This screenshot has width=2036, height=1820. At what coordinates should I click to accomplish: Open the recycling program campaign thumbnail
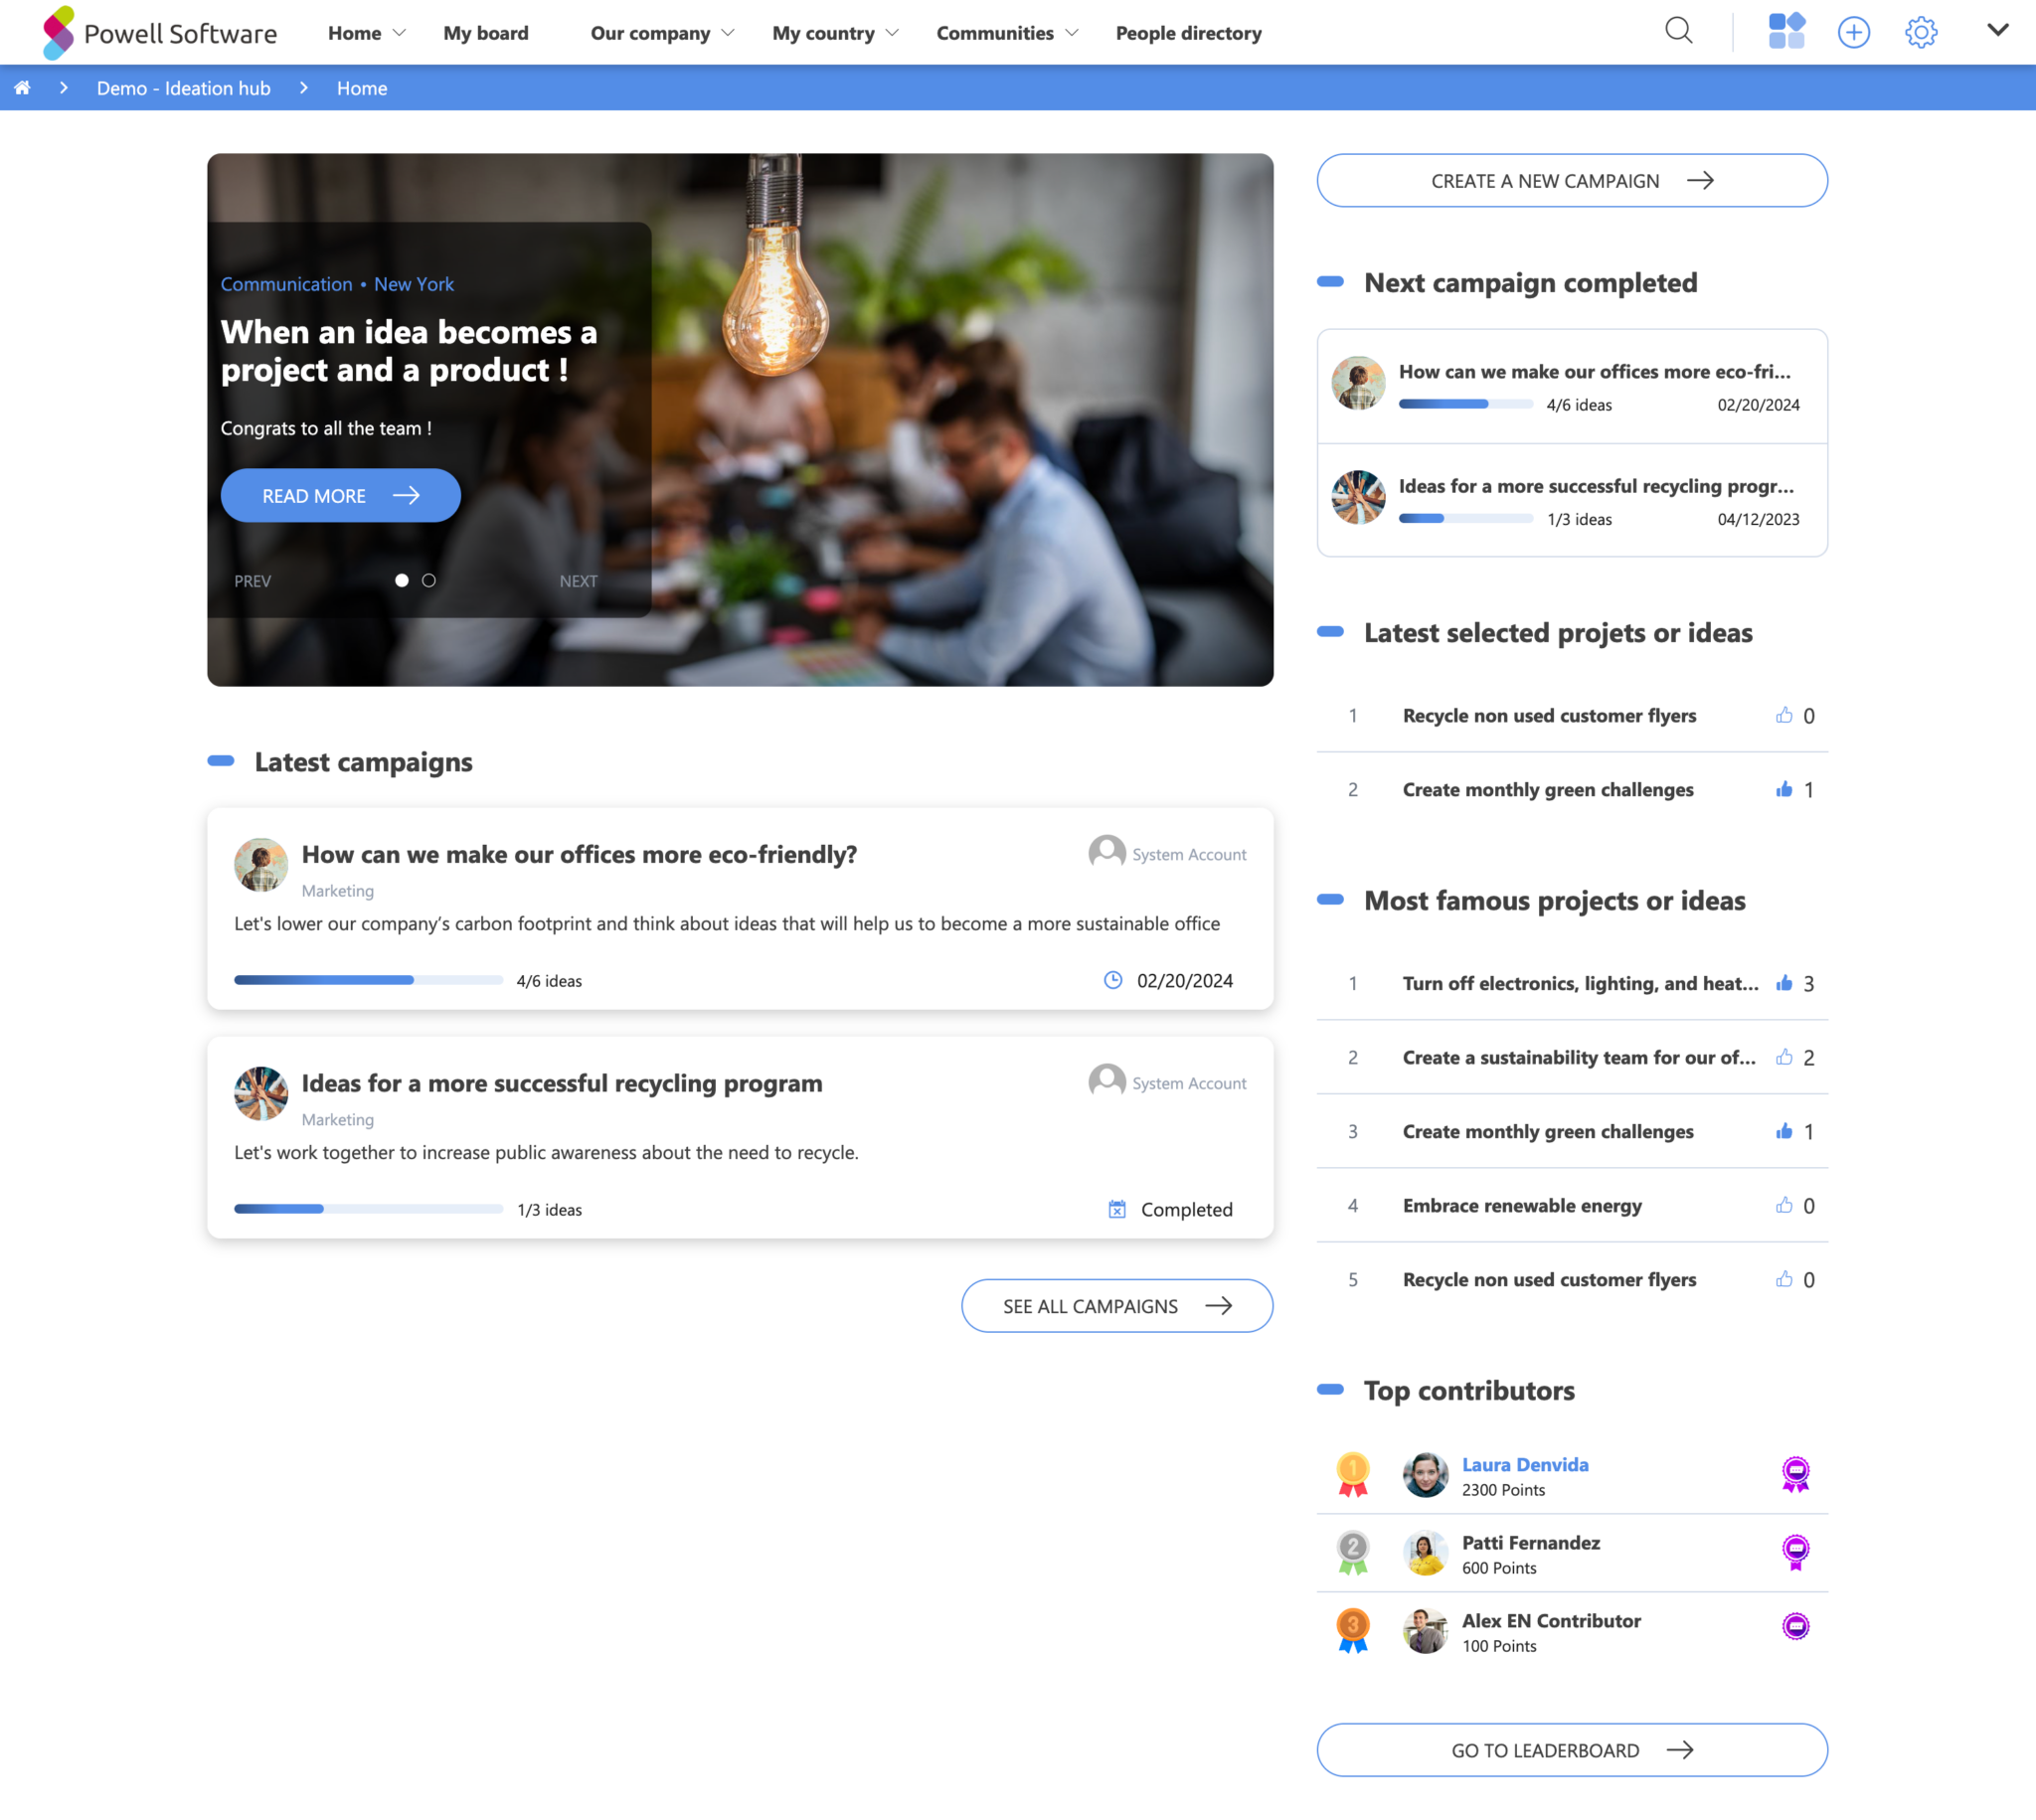click(x=261, y=1093)
